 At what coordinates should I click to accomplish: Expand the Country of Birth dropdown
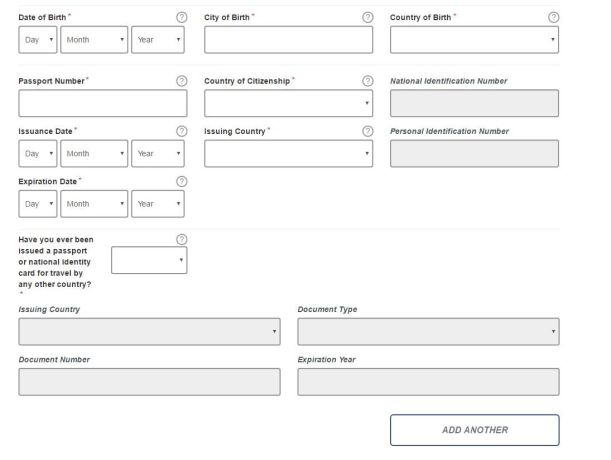pyautogui.click(x=474, y=40)
